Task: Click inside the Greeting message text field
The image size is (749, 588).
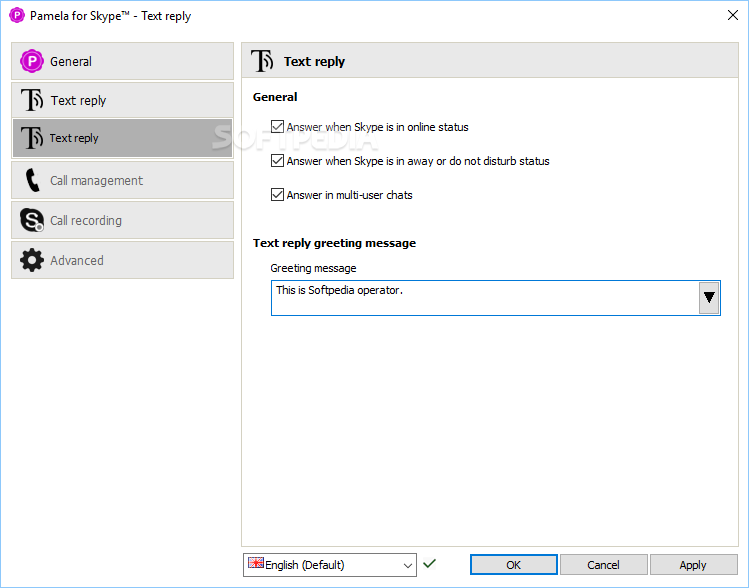Action: tap(485, 298)
